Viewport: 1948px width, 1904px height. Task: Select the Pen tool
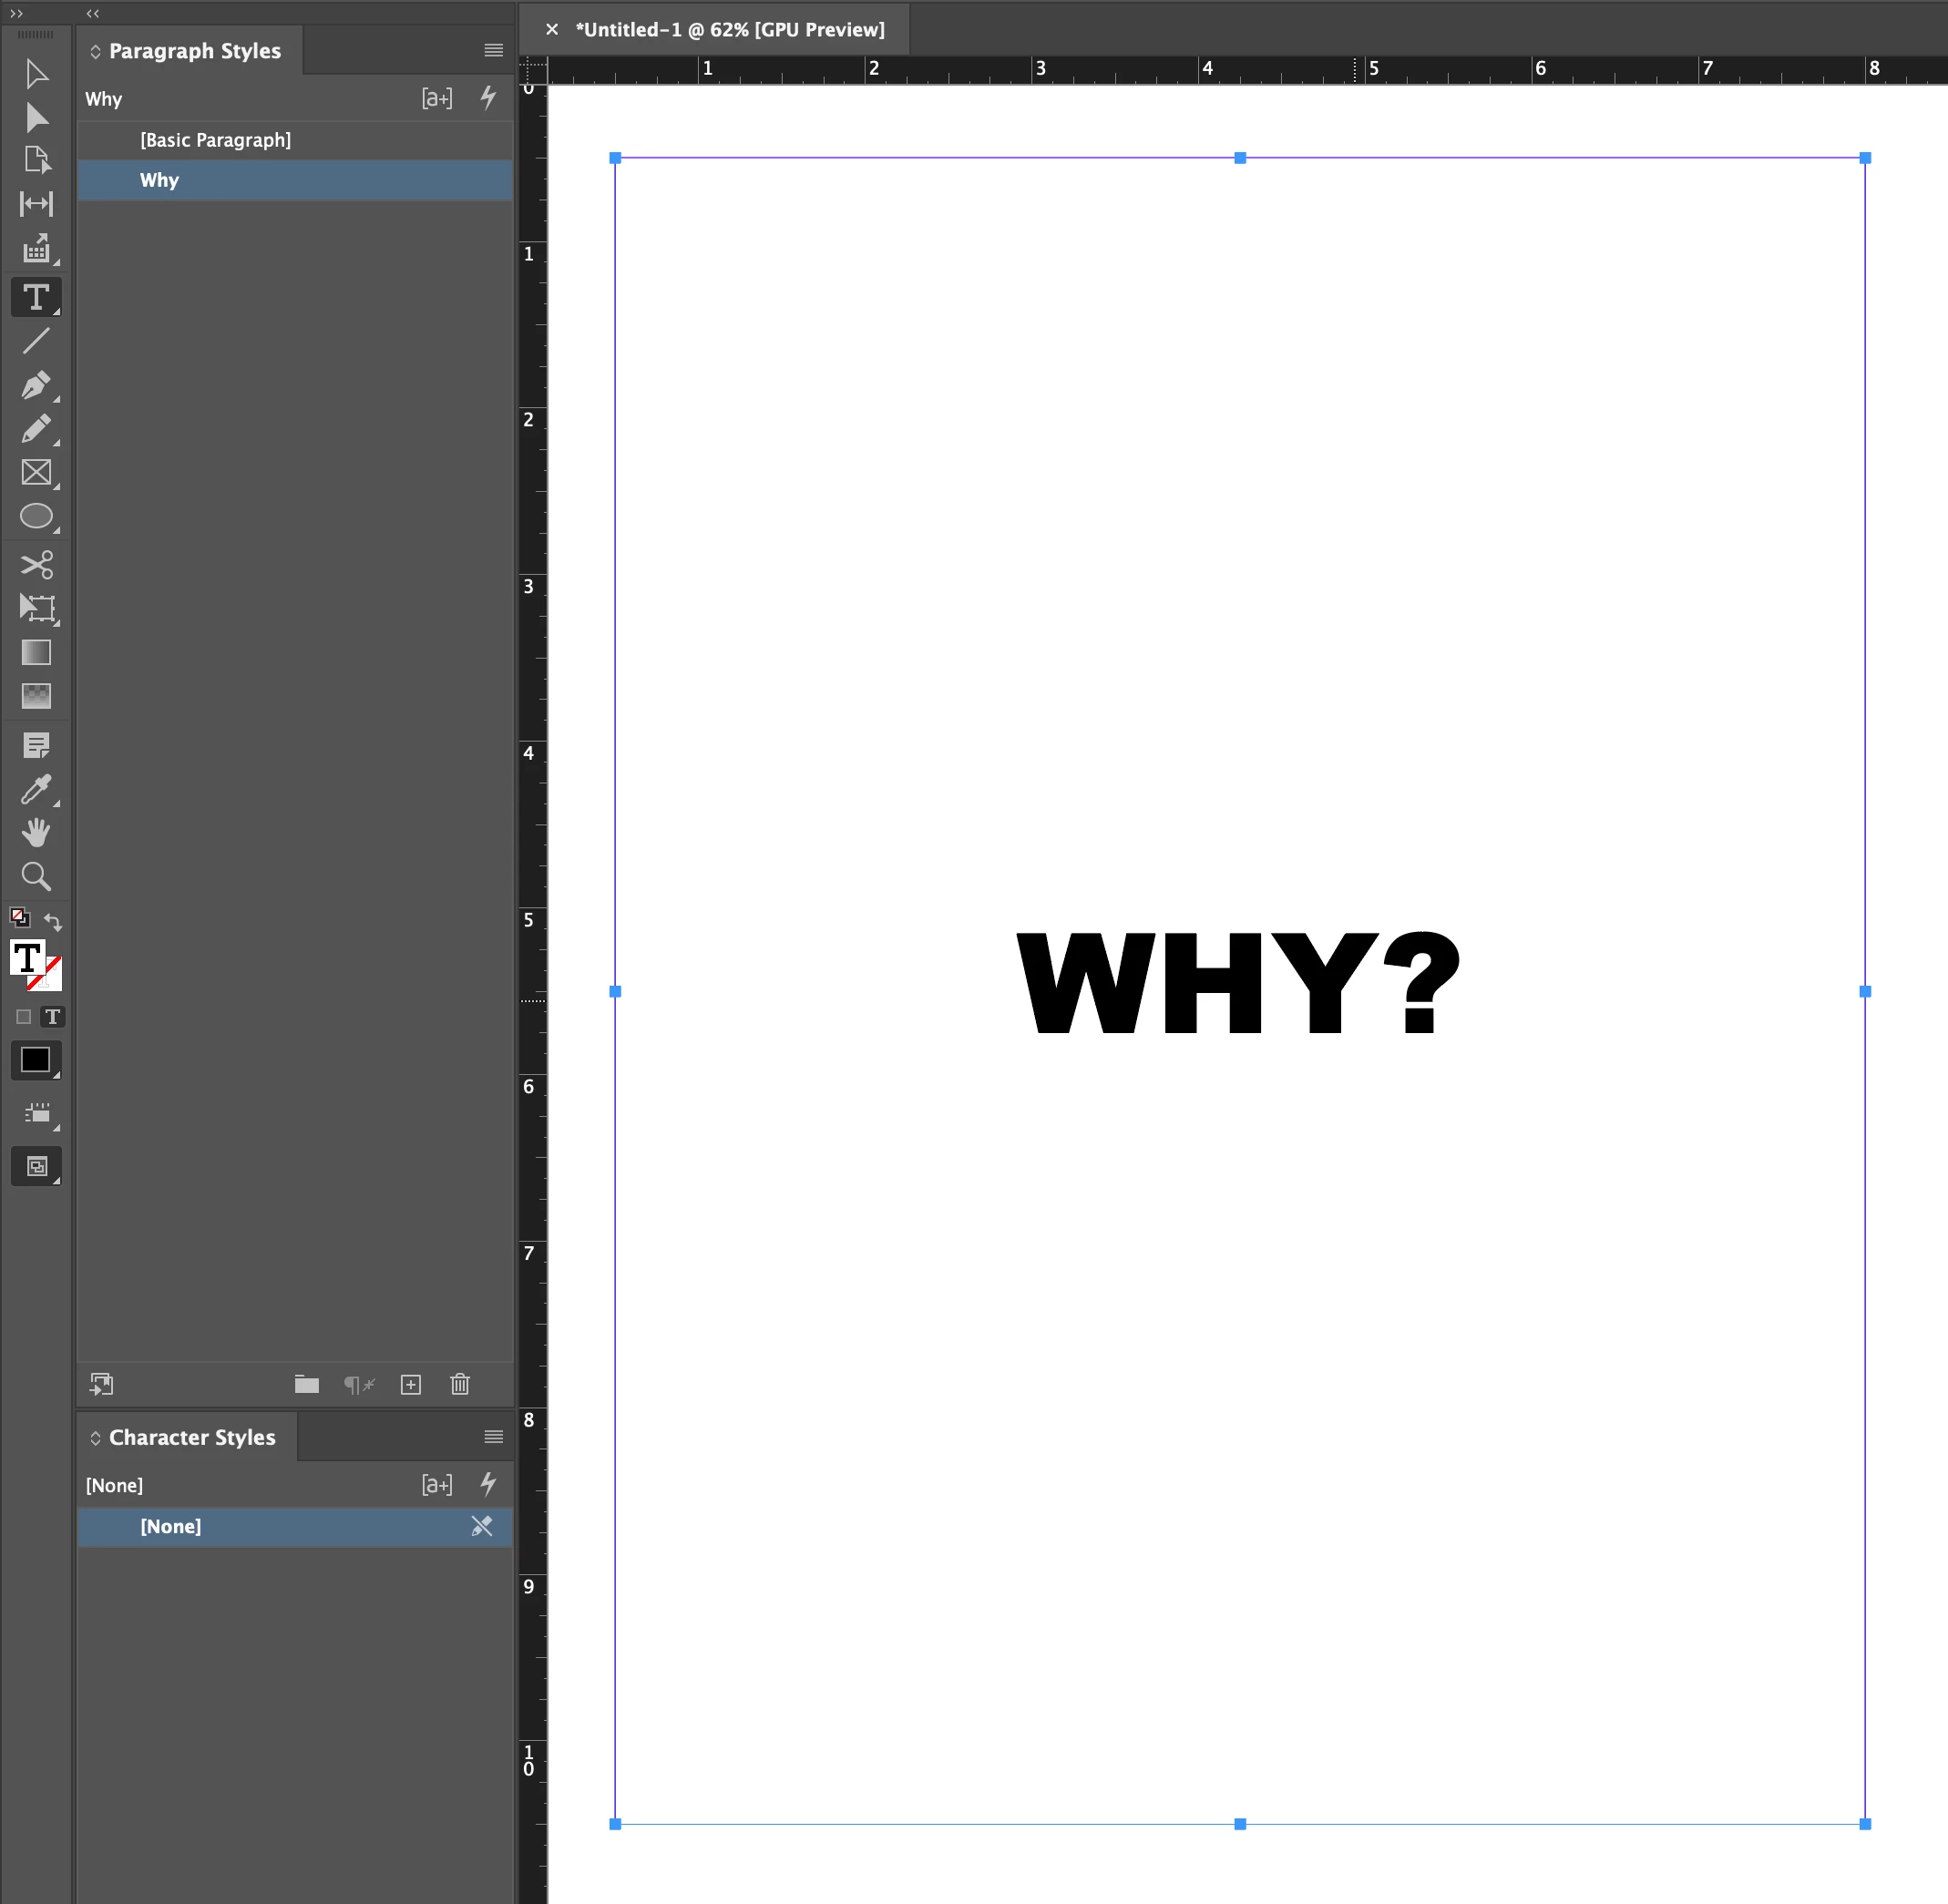[36, 385]
